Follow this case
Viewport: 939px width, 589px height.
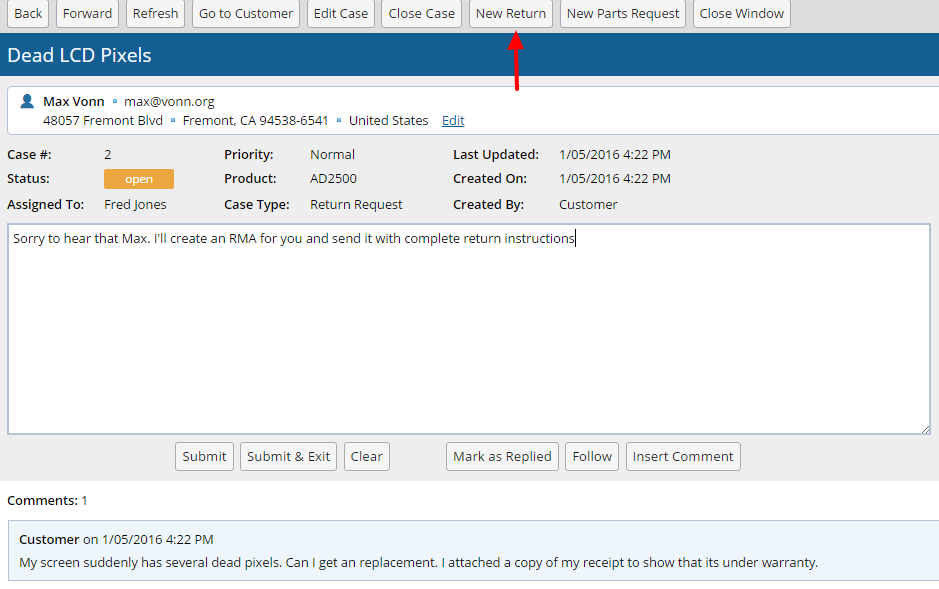[592, 457]
